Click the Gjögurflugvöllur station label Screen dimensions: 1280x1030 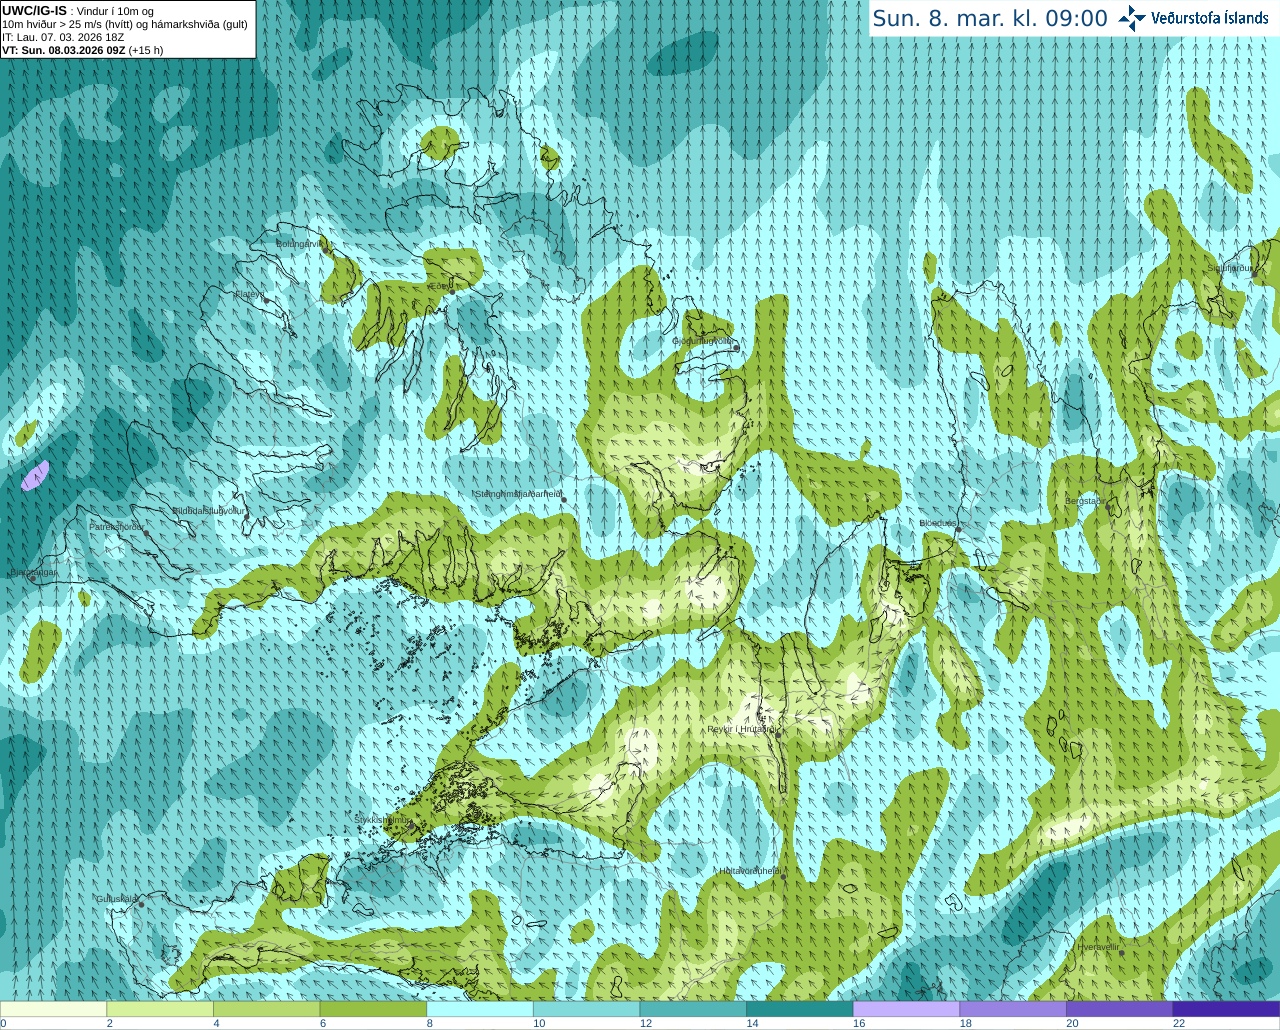702,341
